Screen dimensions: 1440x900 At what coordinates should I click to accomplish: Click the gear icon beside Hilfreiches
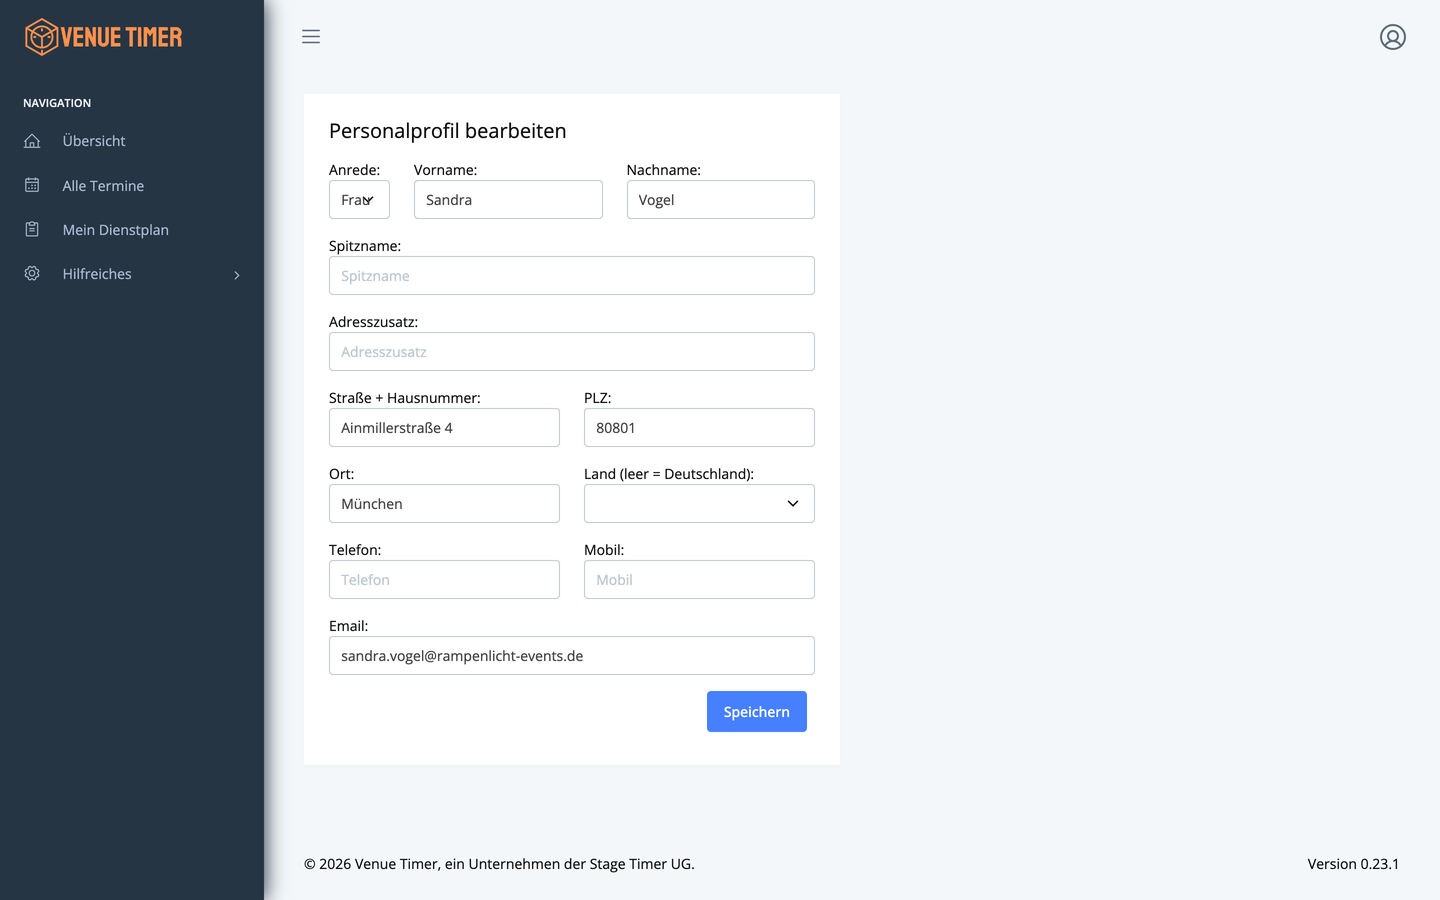[32, 273]
